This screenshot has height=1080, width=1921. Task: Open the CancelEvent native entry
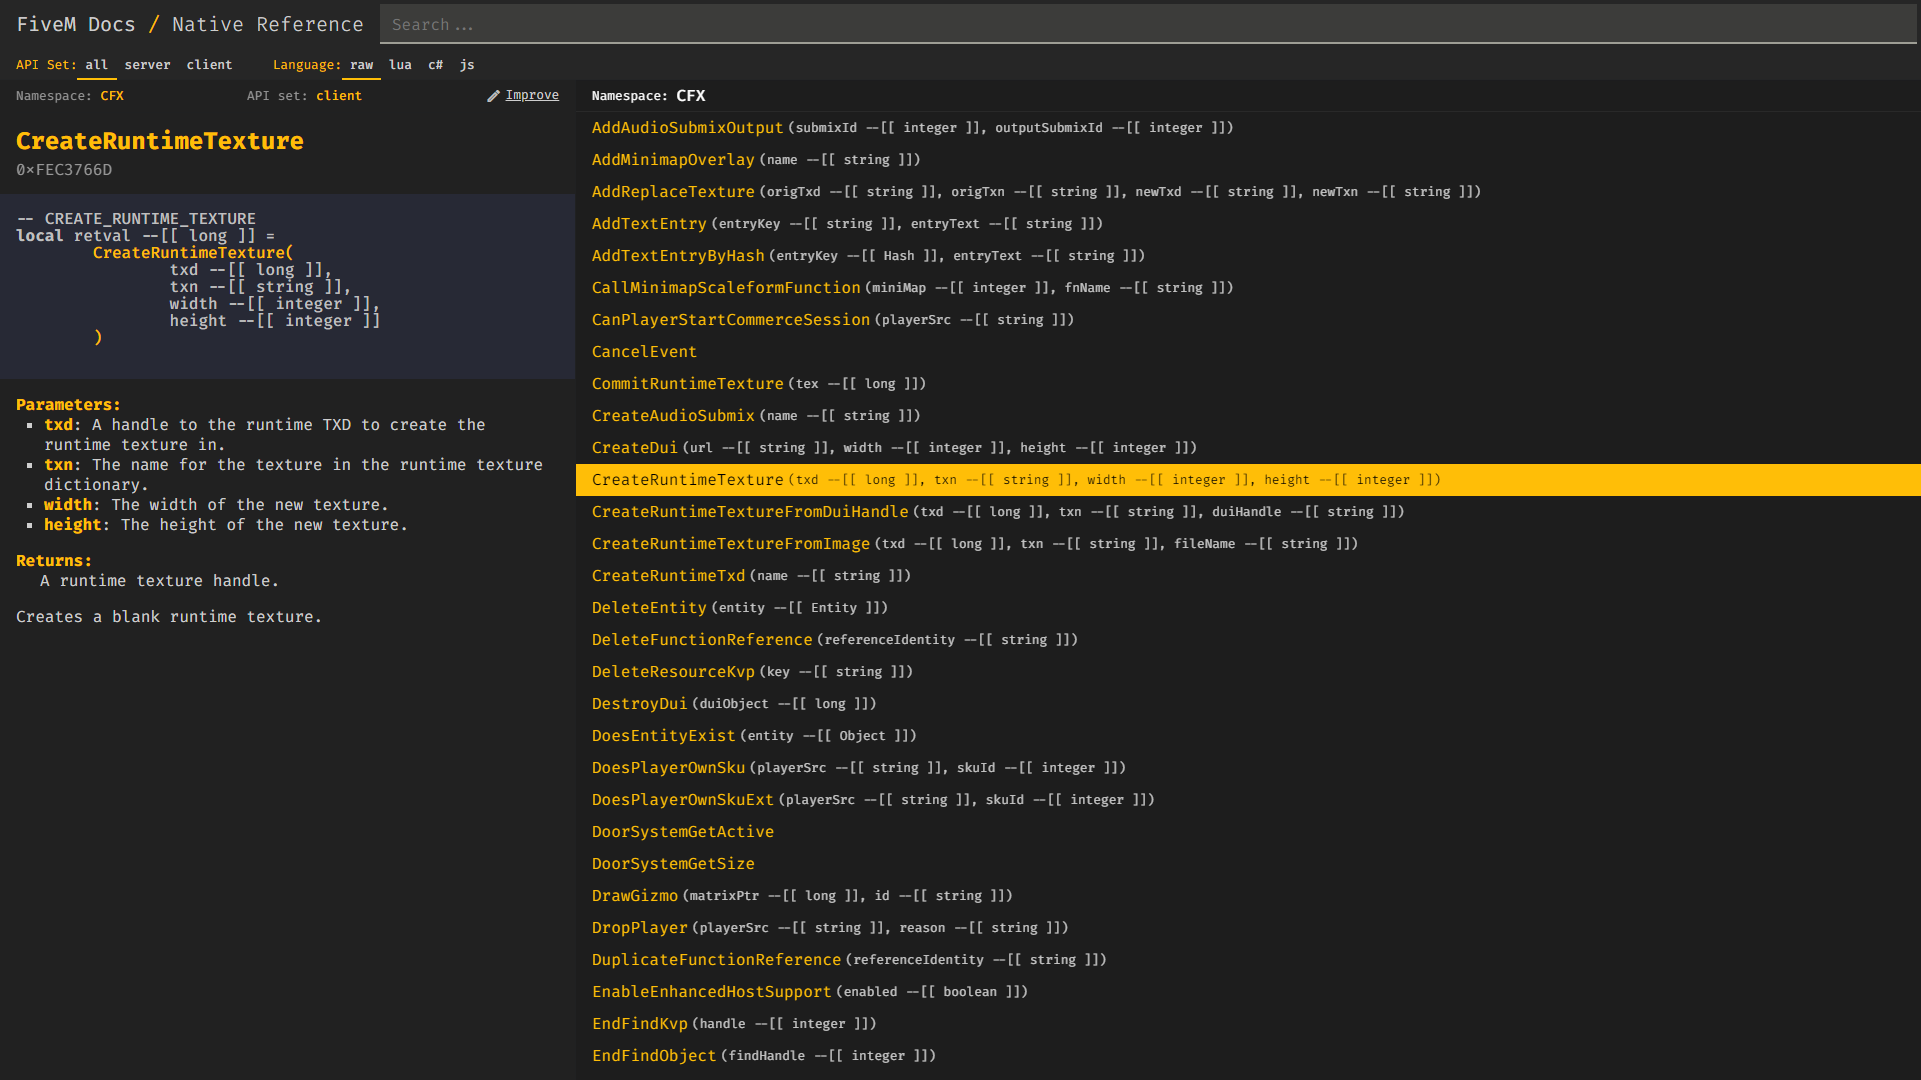[644, 352]
